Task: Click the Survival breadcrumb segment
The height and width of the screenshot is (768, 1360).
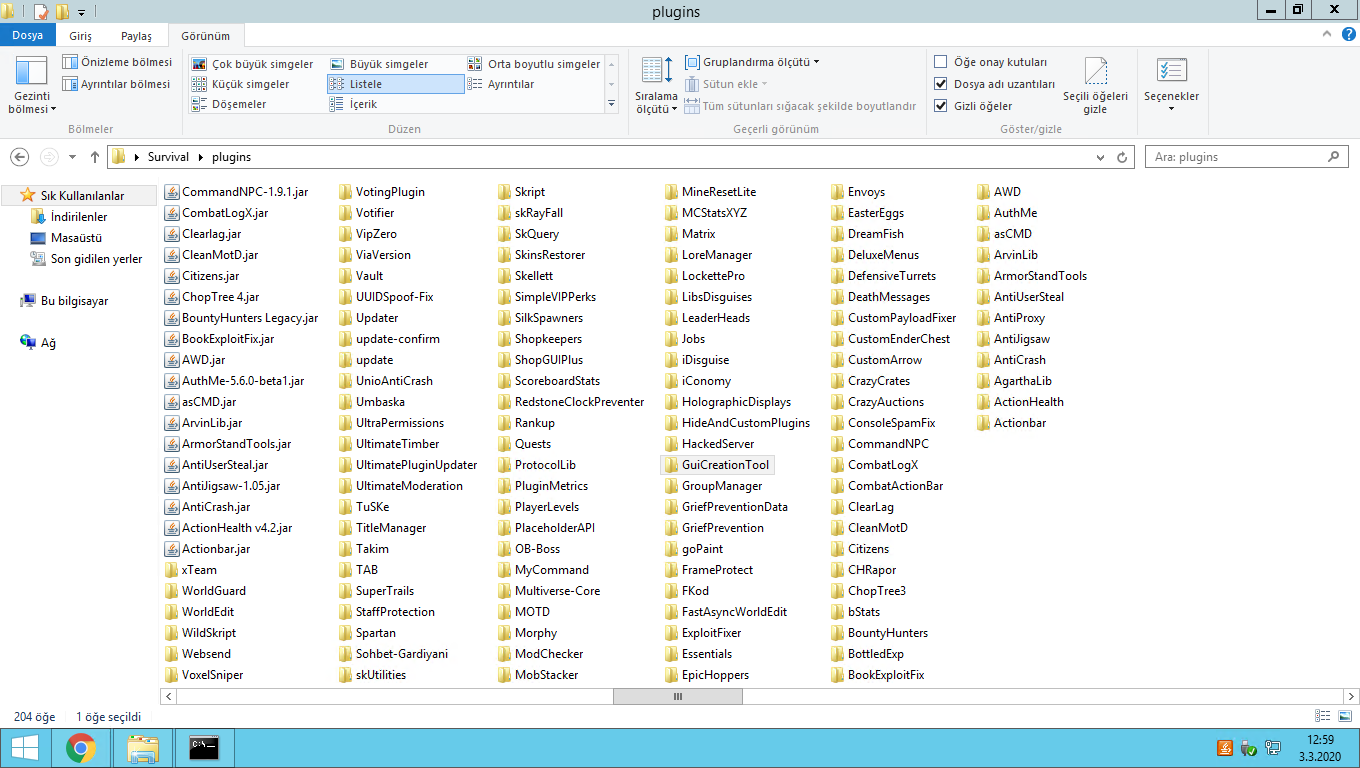Action: [168, 157]
